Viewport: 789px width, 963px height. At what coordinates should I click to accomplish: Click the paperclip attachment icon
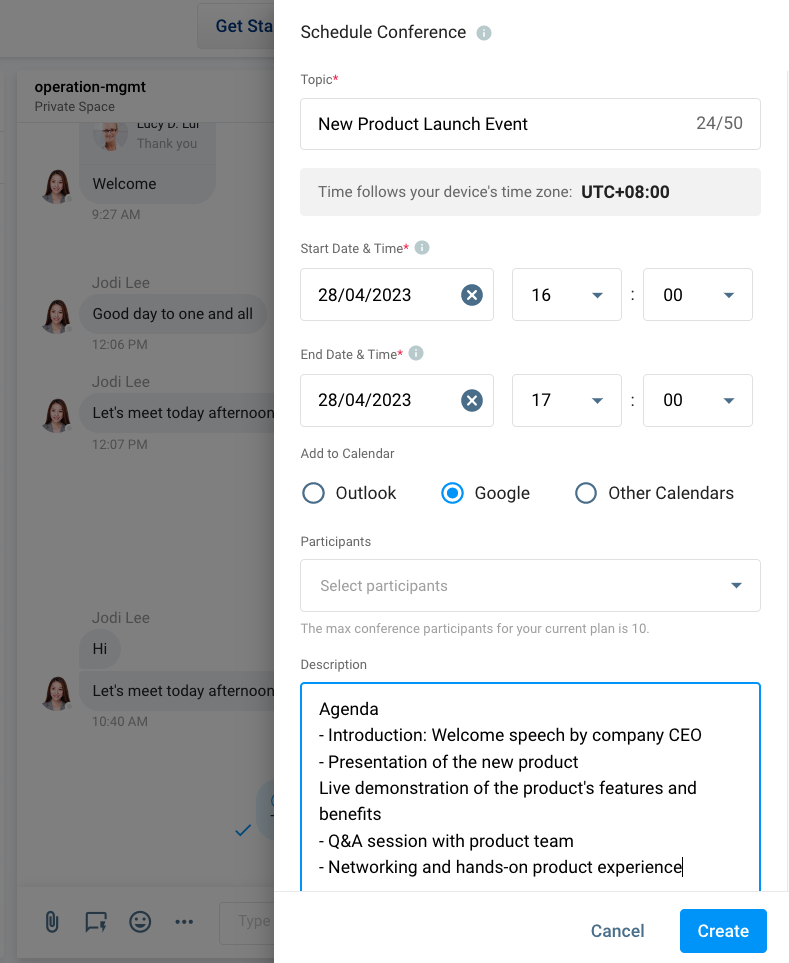pos(52,922)
